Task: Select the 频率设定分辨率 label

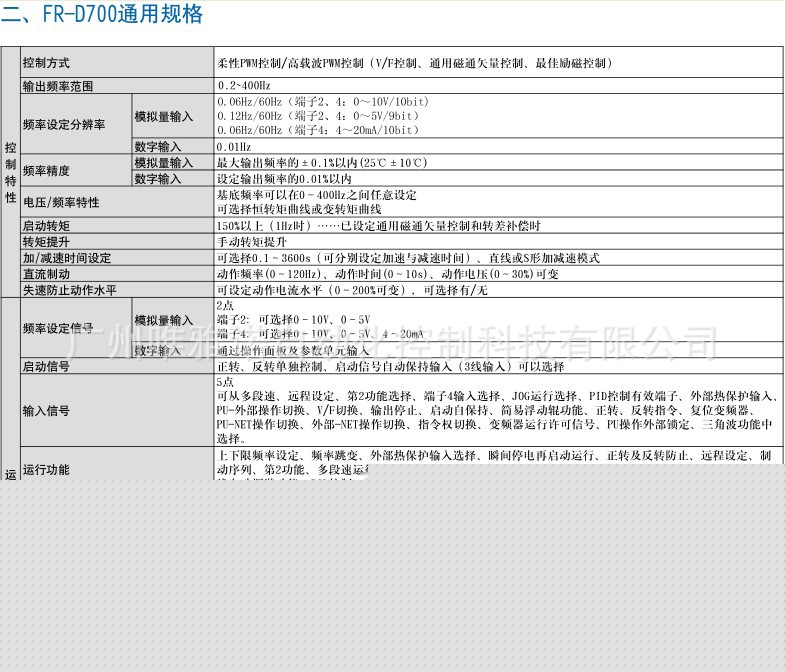Action: point(64,125)
